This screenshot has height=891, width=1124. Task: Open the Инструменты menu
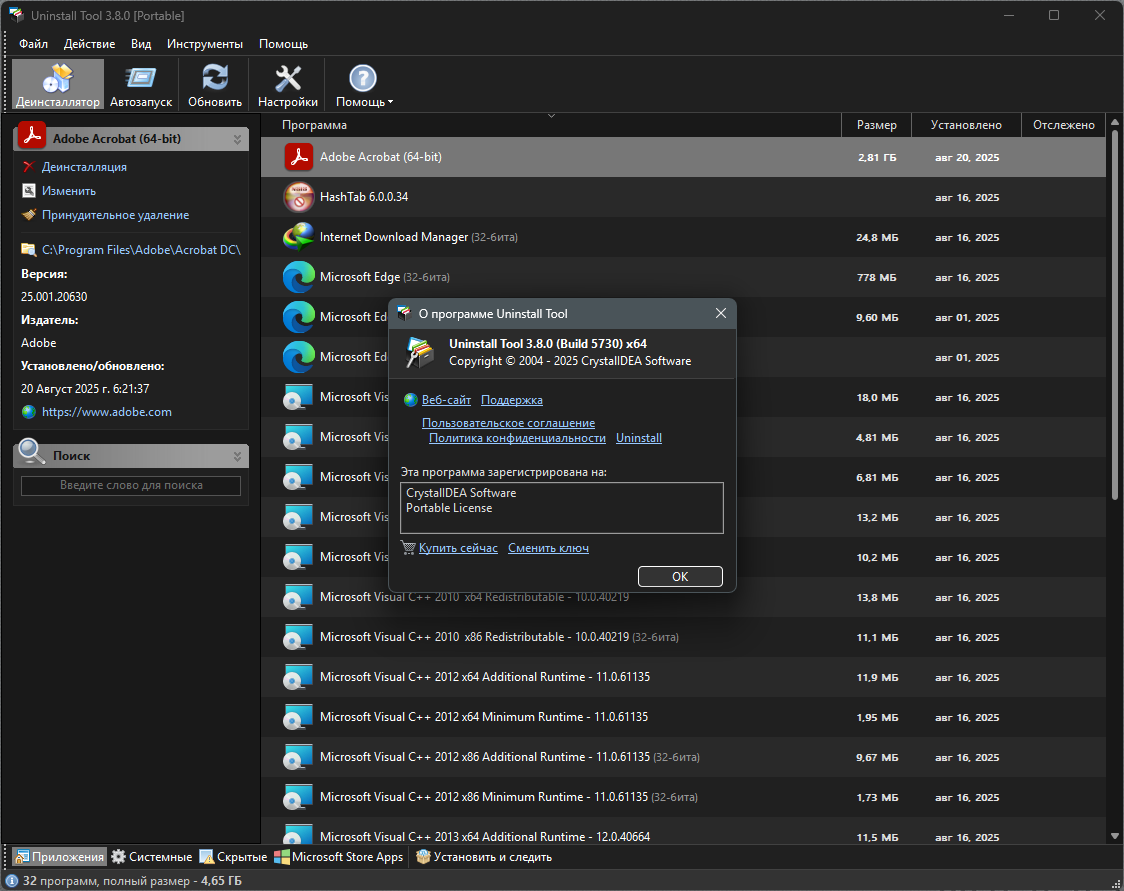(204, 44)
